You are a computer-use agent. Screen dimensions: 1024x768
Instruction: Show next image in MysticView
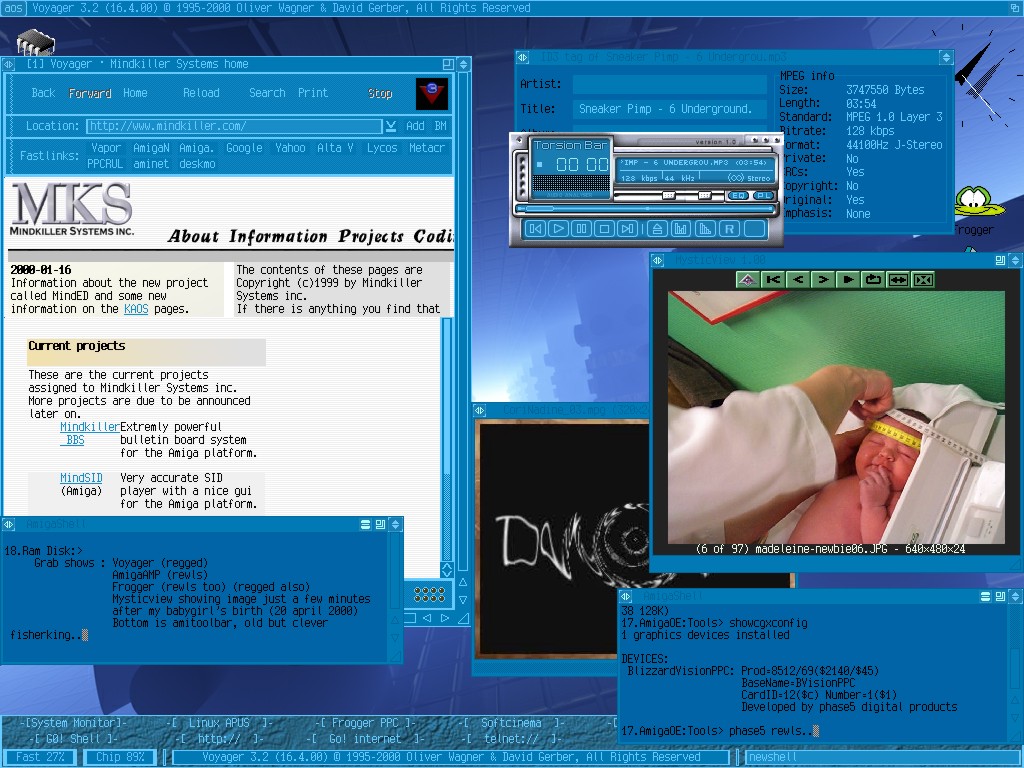pyautogui.click(x=822, y=280)
